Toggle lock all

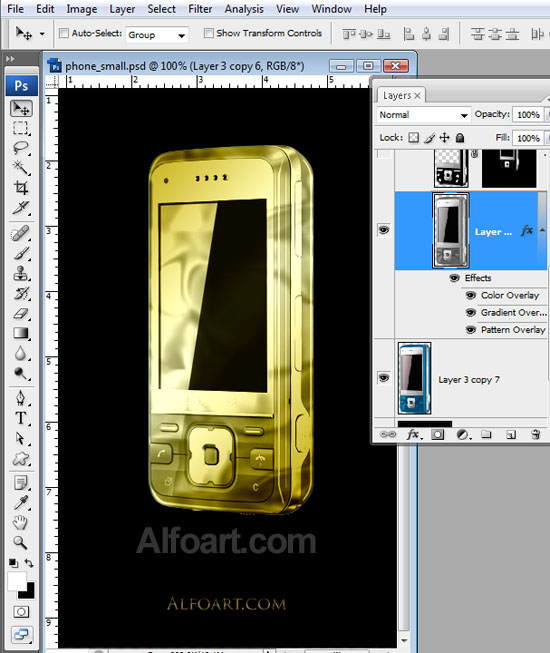click(460, 137)
